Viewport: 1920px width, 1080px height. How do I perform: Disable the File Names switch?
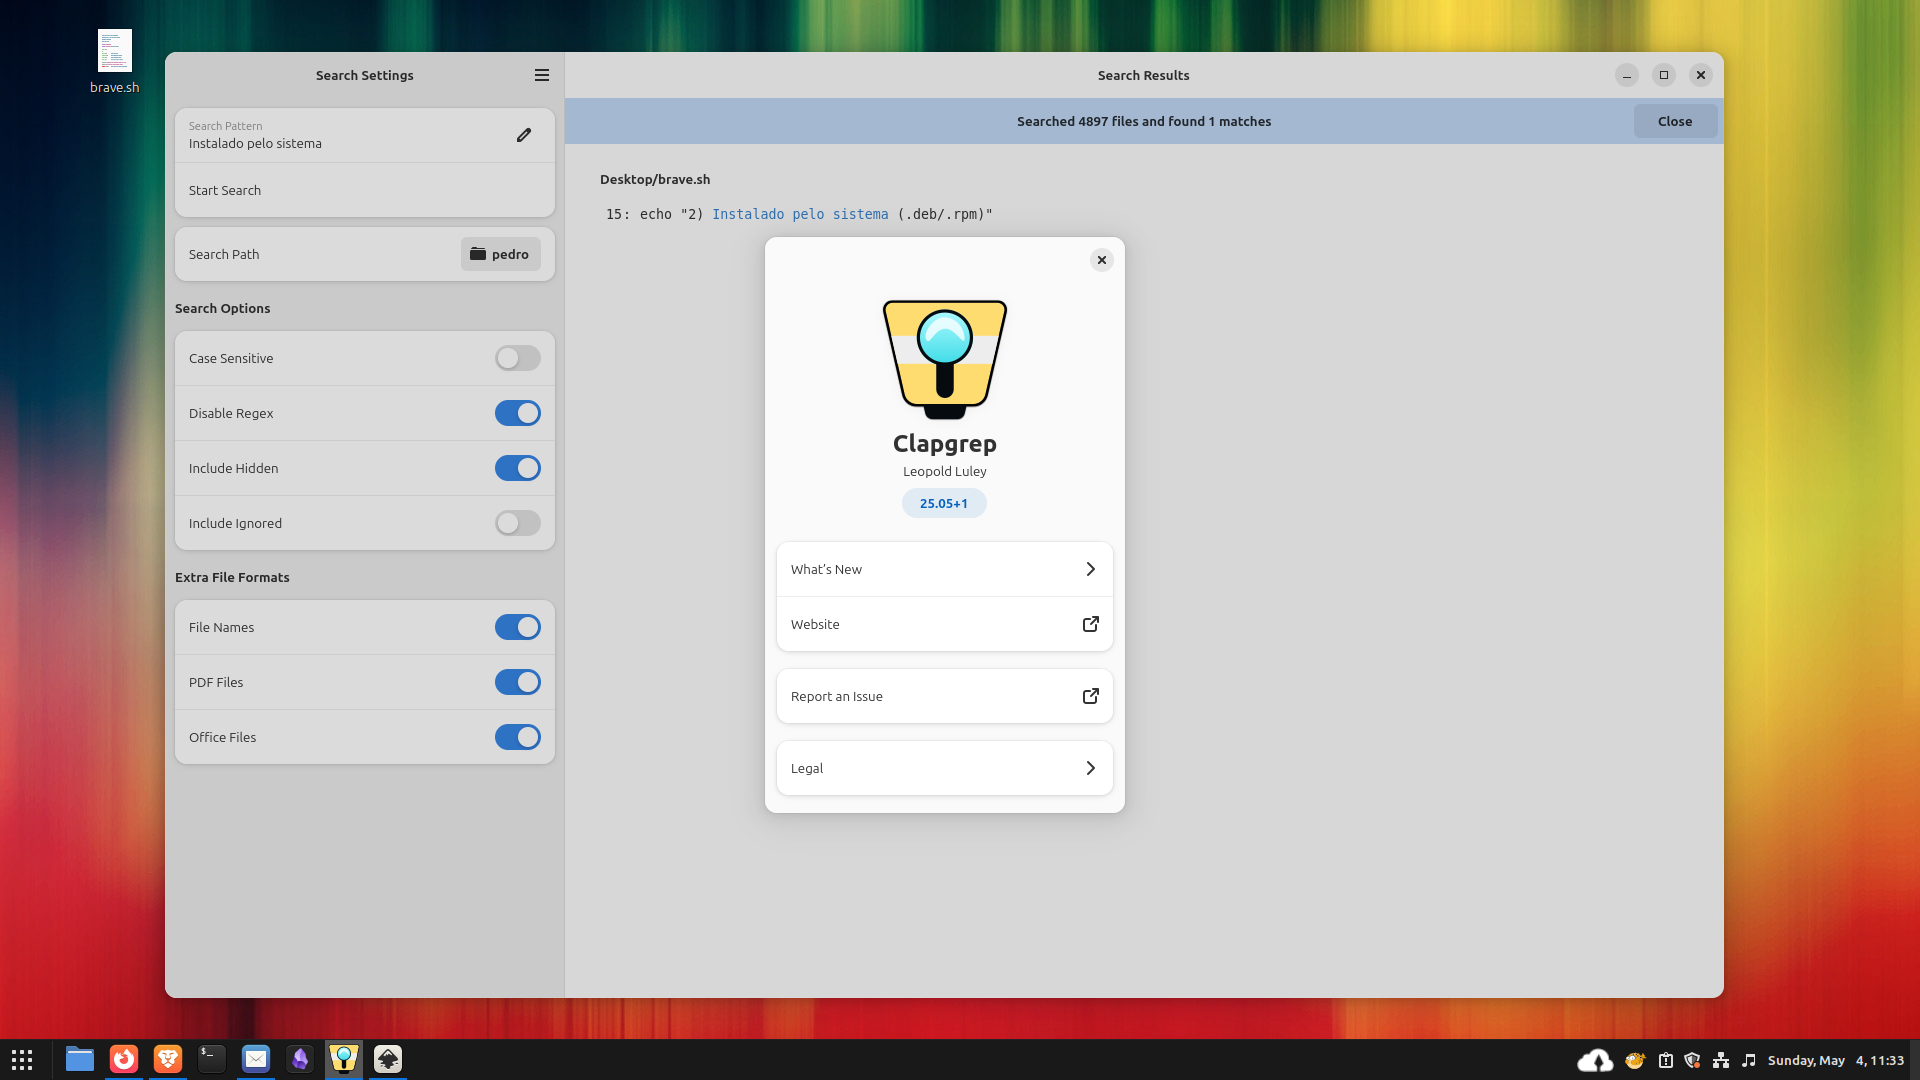coord(518,627)
